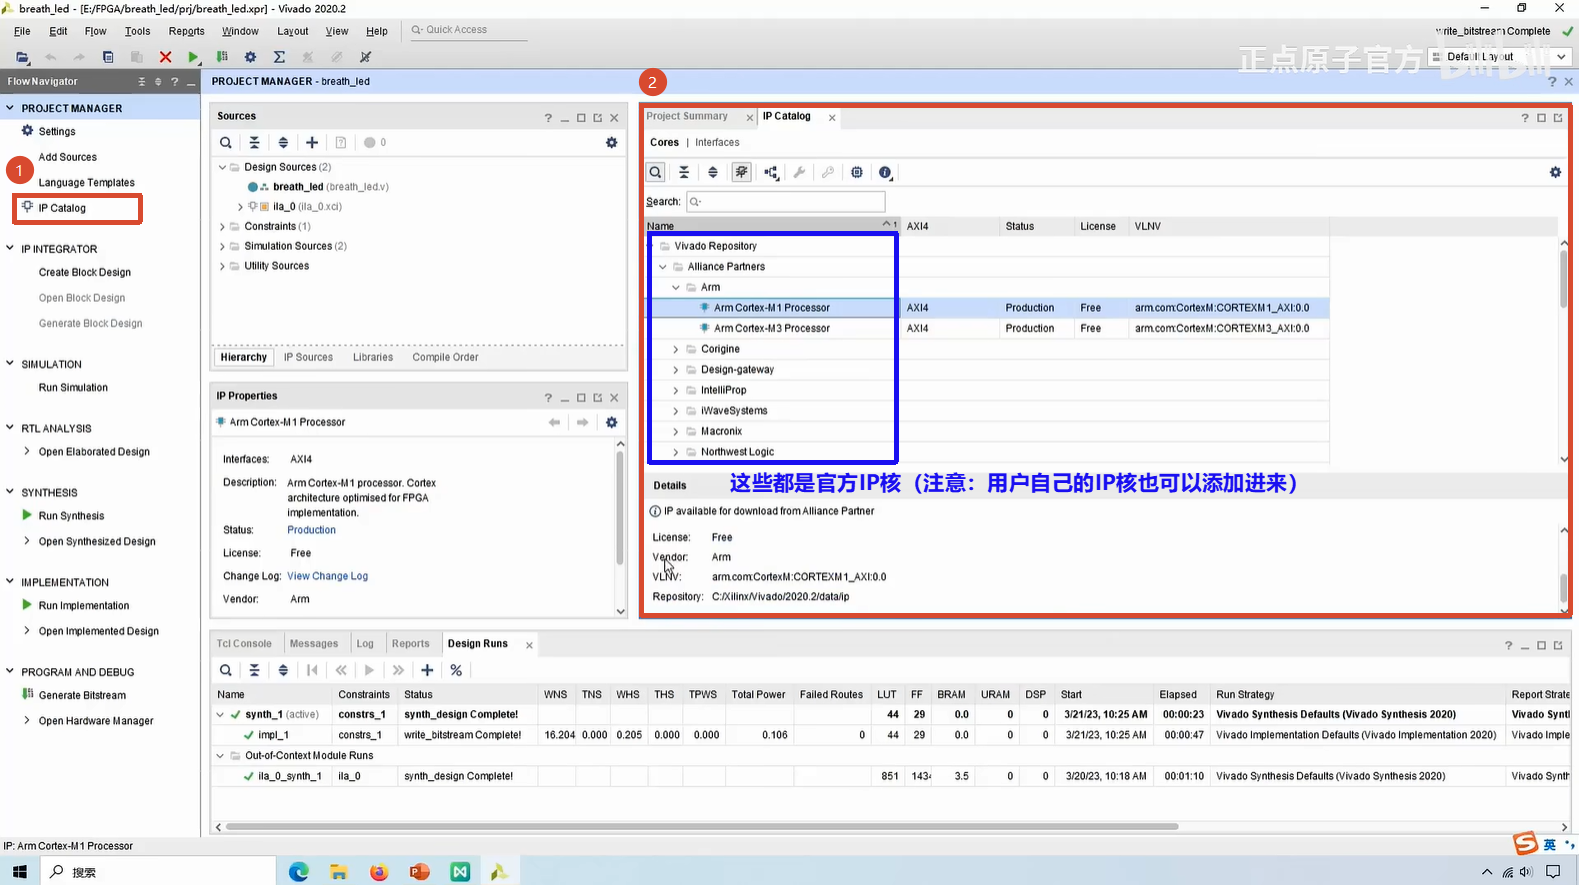Expand Open Elaborated Design

(x=26, y=451)
